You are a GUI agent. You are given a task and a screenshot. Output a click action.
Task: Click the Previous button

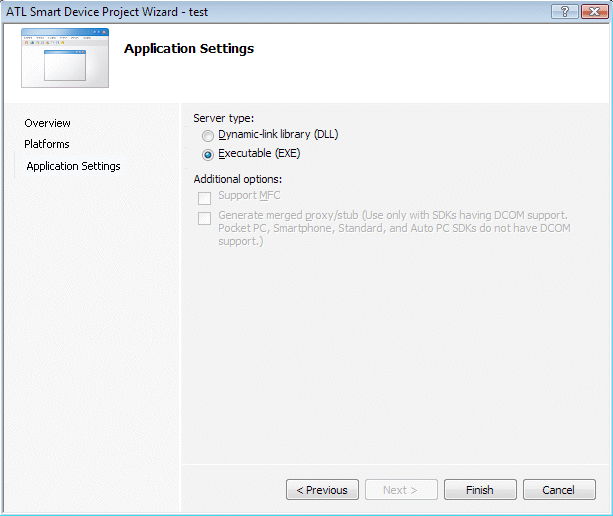322,489
